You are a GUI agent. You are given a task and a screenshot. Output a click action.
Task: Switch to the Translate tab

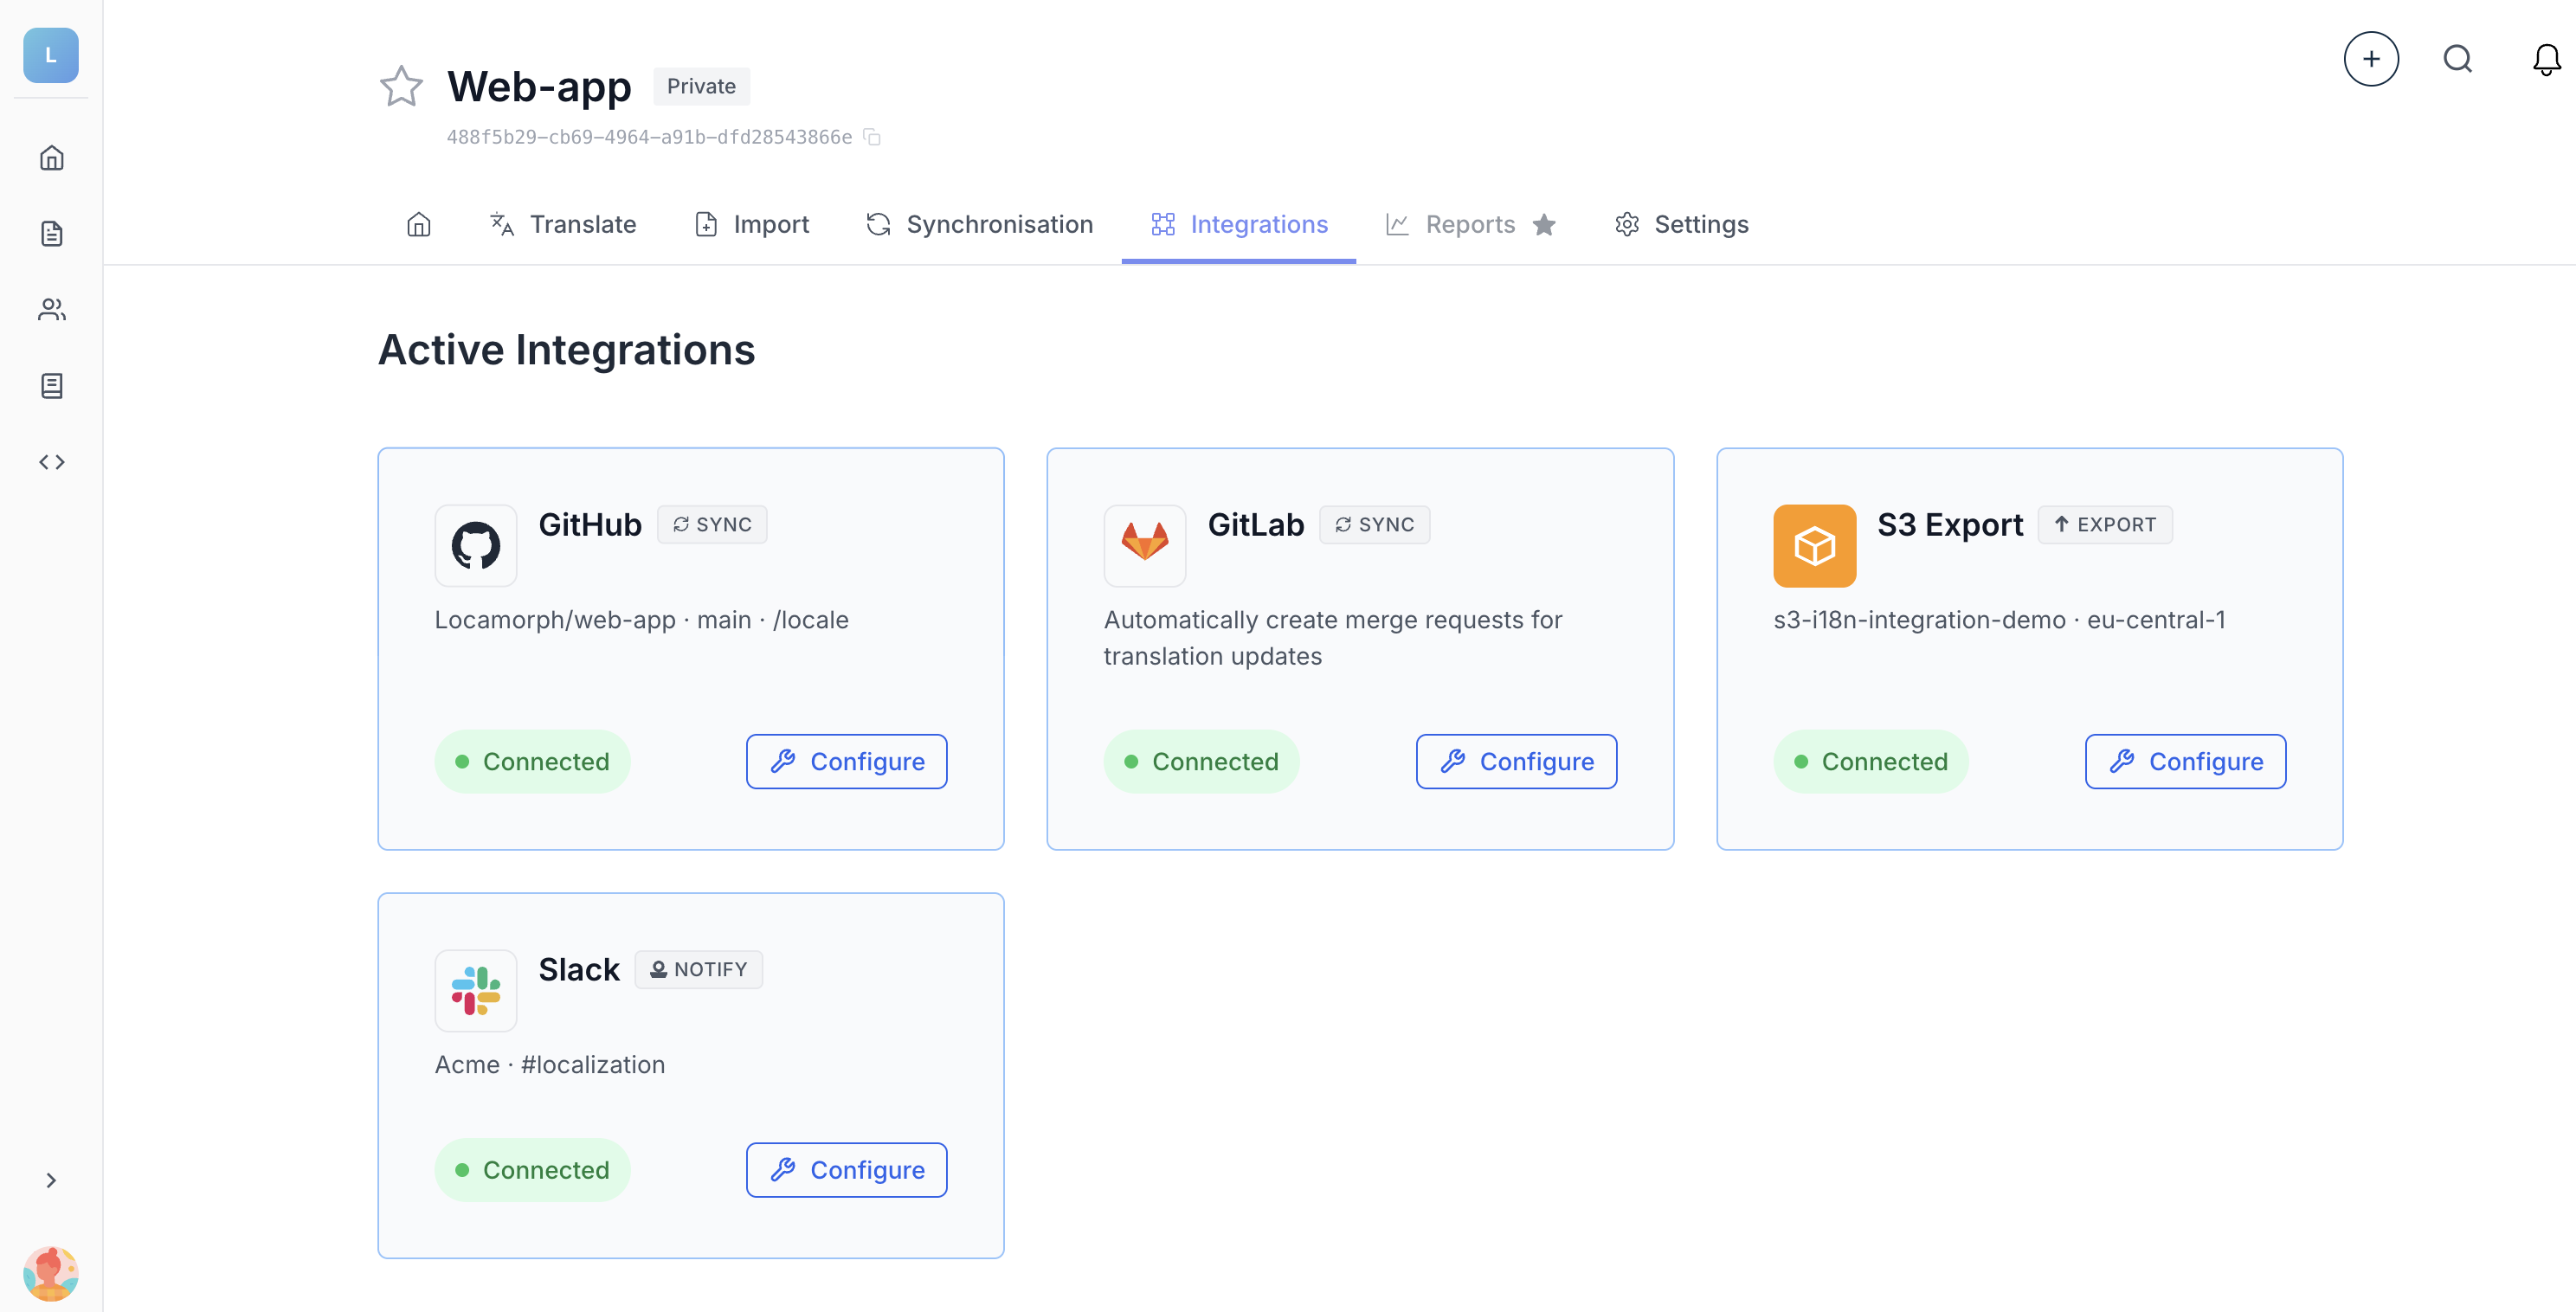562,224
